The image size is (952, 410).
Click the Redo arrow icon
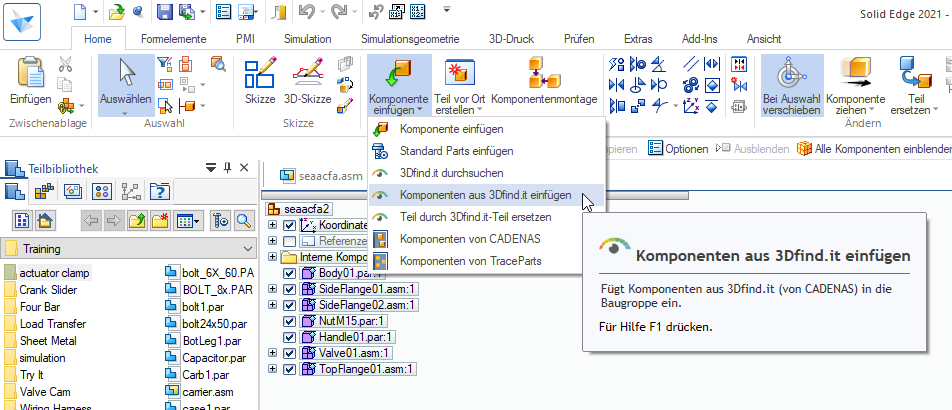point(339,12)
